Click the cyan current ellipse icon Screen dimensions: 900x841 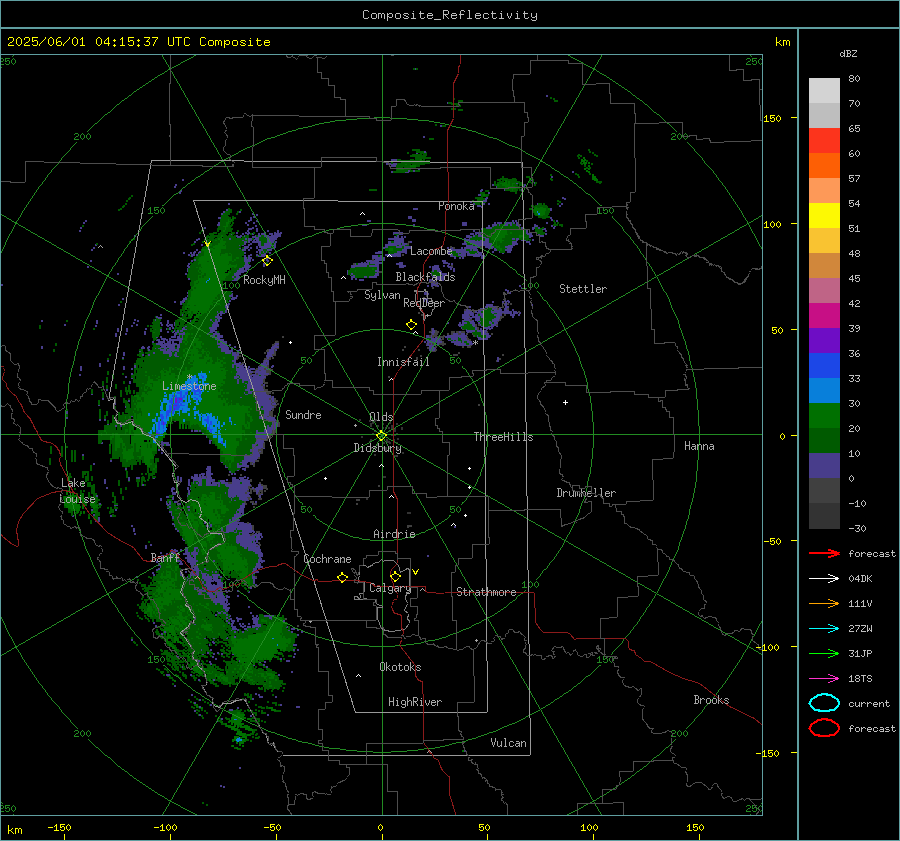tap(824, 703)
